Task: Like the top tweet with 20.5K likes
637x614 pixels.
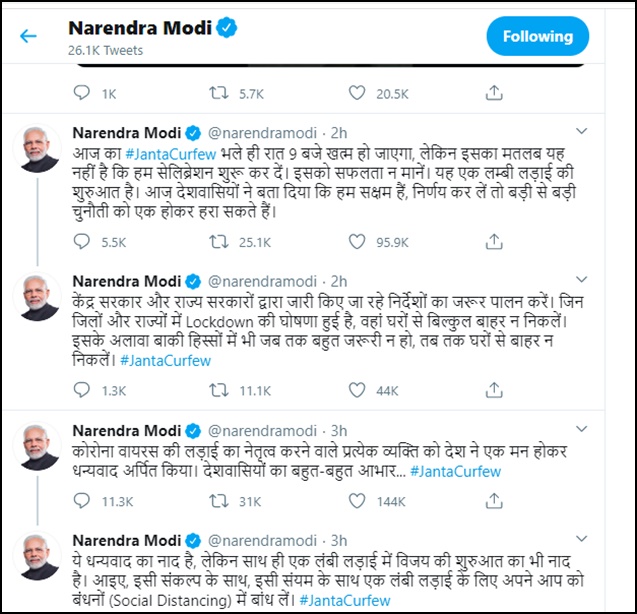Action: 357,93
